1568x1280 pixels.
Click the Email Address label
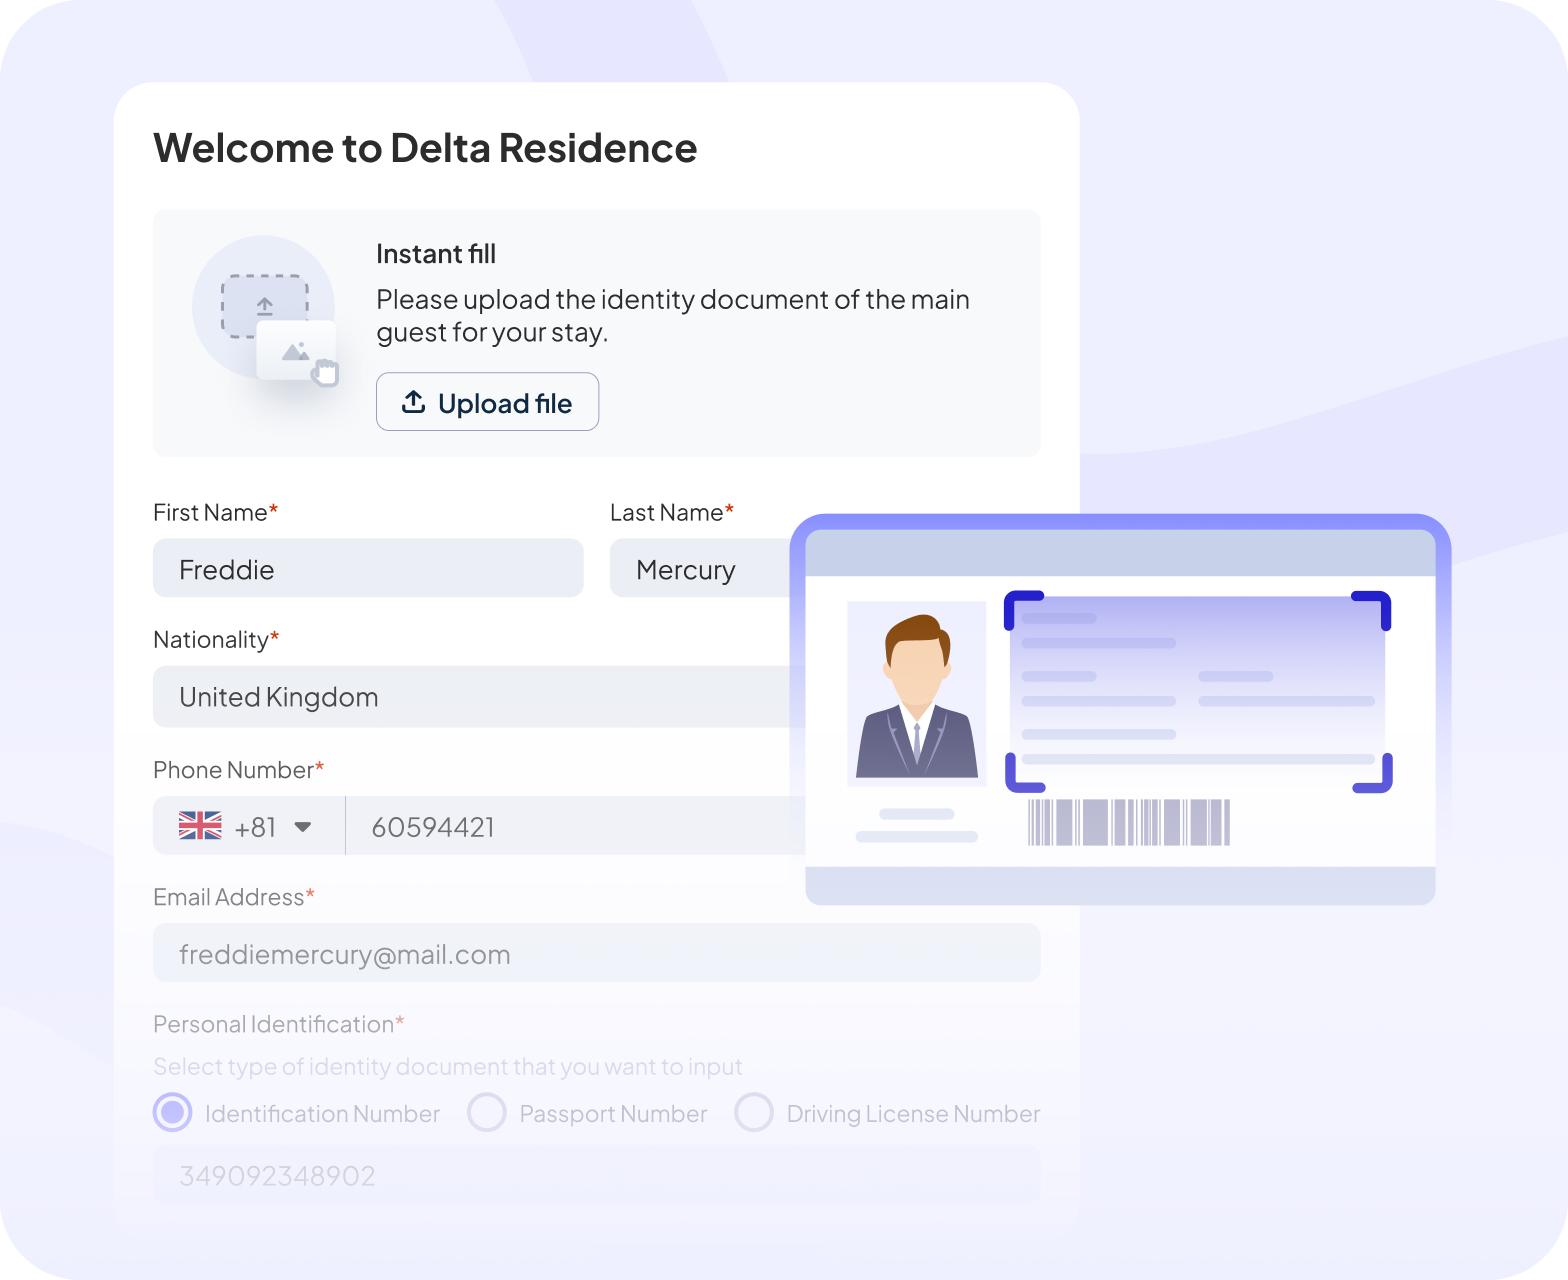tap(234, 897)
